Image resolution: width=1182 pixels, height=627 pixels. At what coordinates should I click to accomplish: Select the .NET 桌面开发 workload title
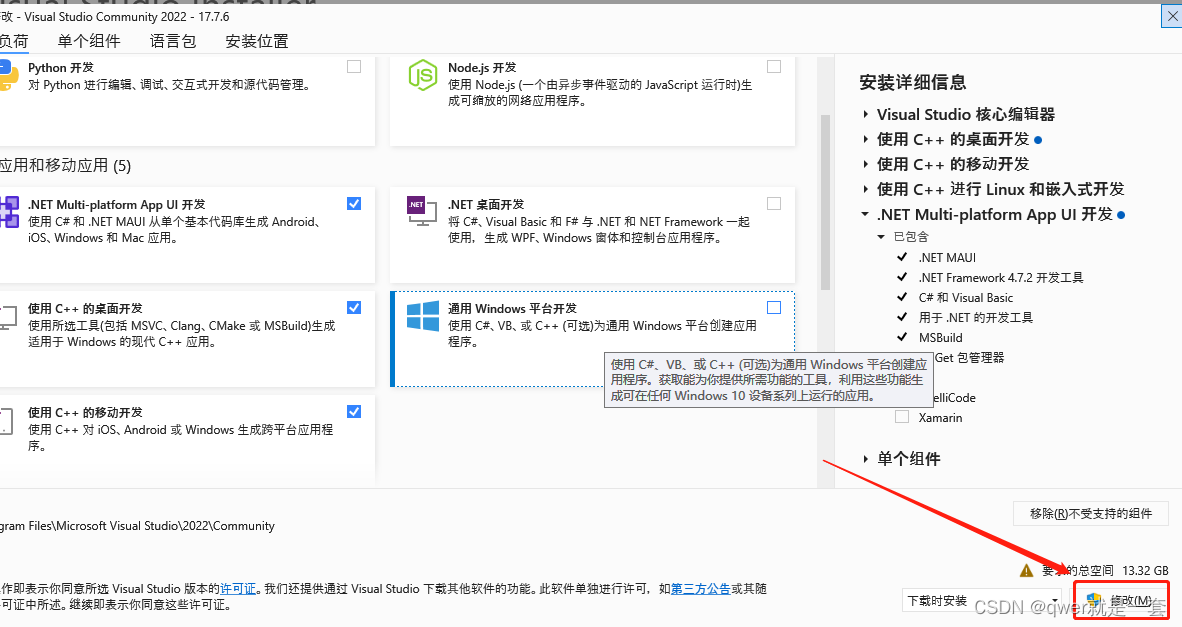(485, 204)
